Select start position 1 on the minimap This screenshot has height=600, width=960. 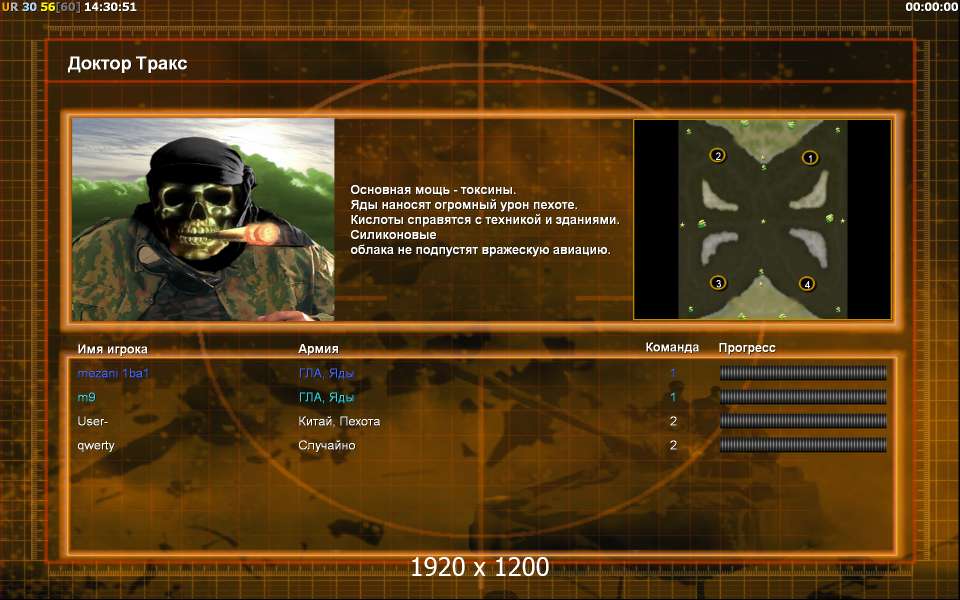[x=810, y=158]
